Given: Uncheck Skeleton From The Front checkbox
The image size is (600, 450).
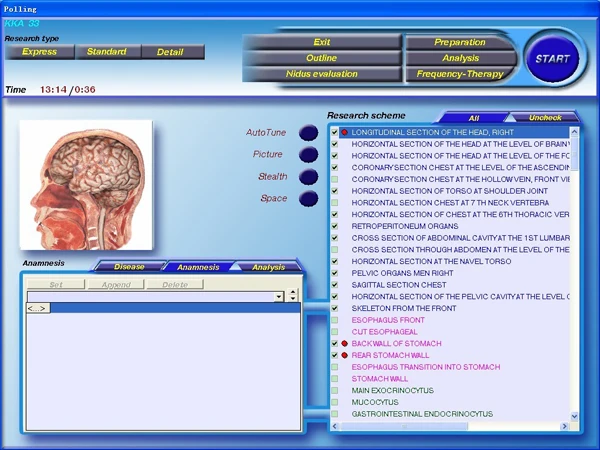Looking at the screenshot, I should 335,308.
